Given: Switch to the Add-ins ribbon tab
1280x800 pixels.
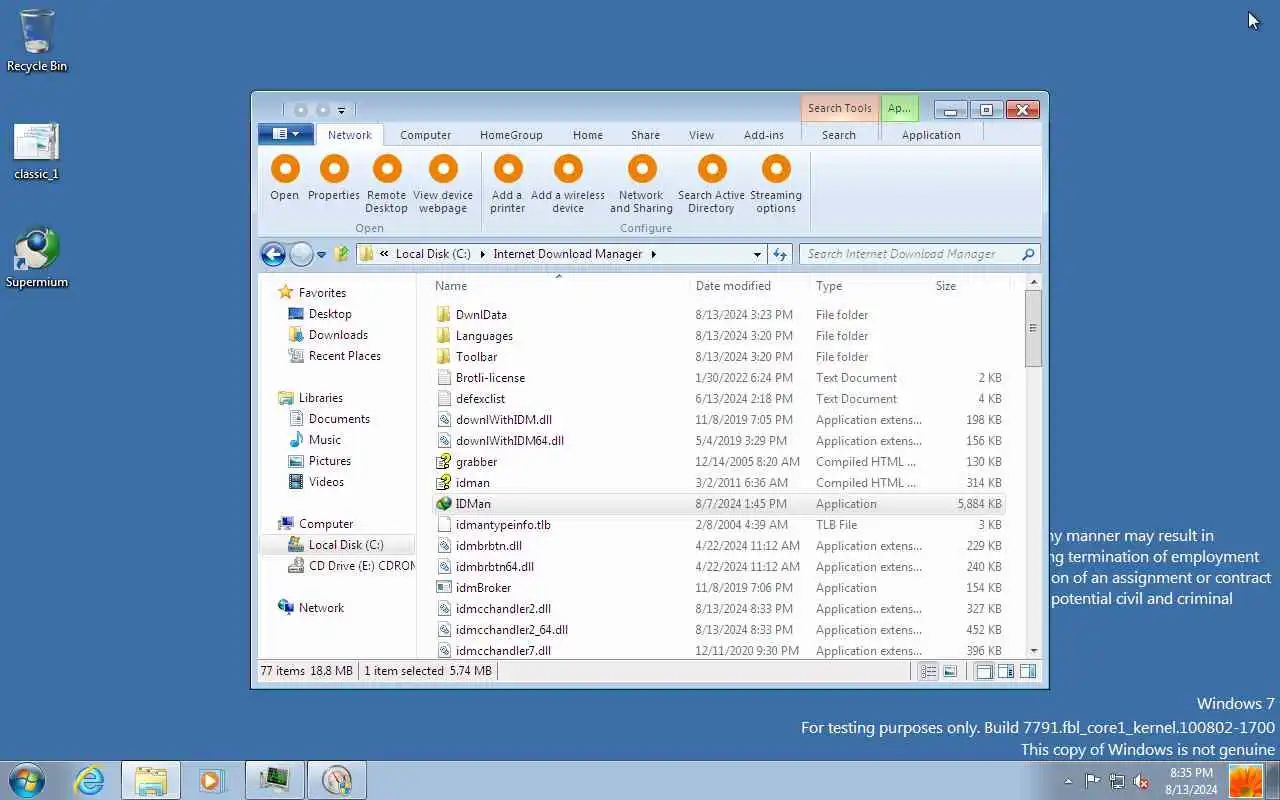Looking at the screenshot, I should click(x=764, y=135).
